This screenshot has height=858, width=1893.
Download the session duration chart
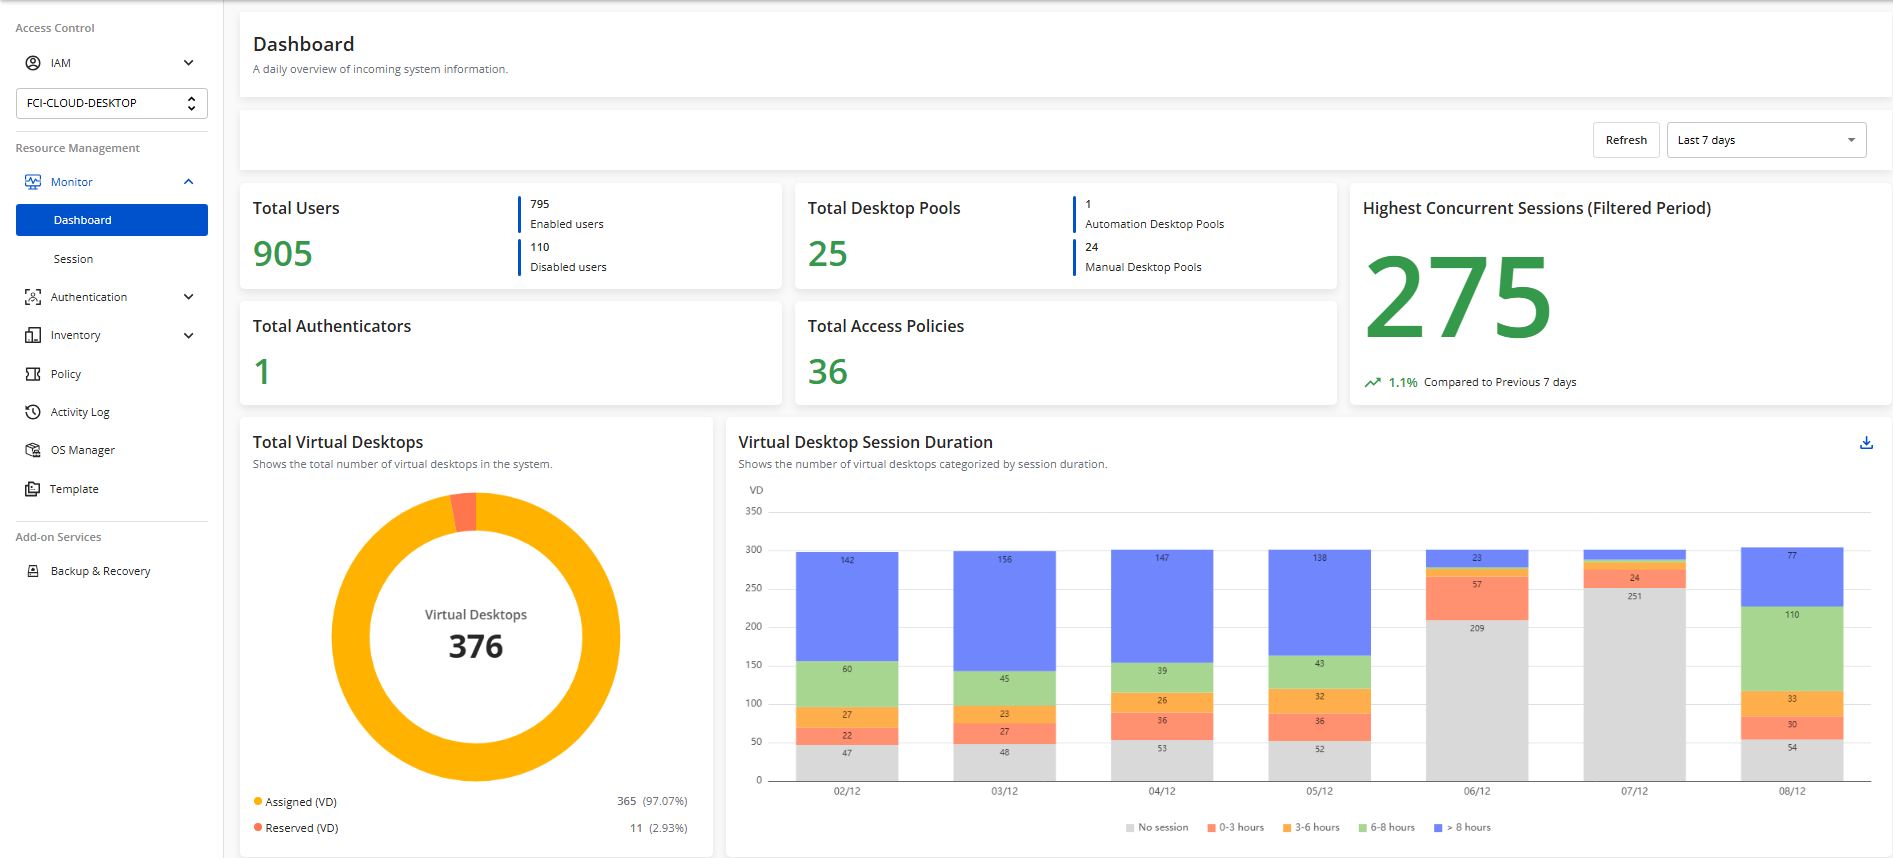point(1866,443)
